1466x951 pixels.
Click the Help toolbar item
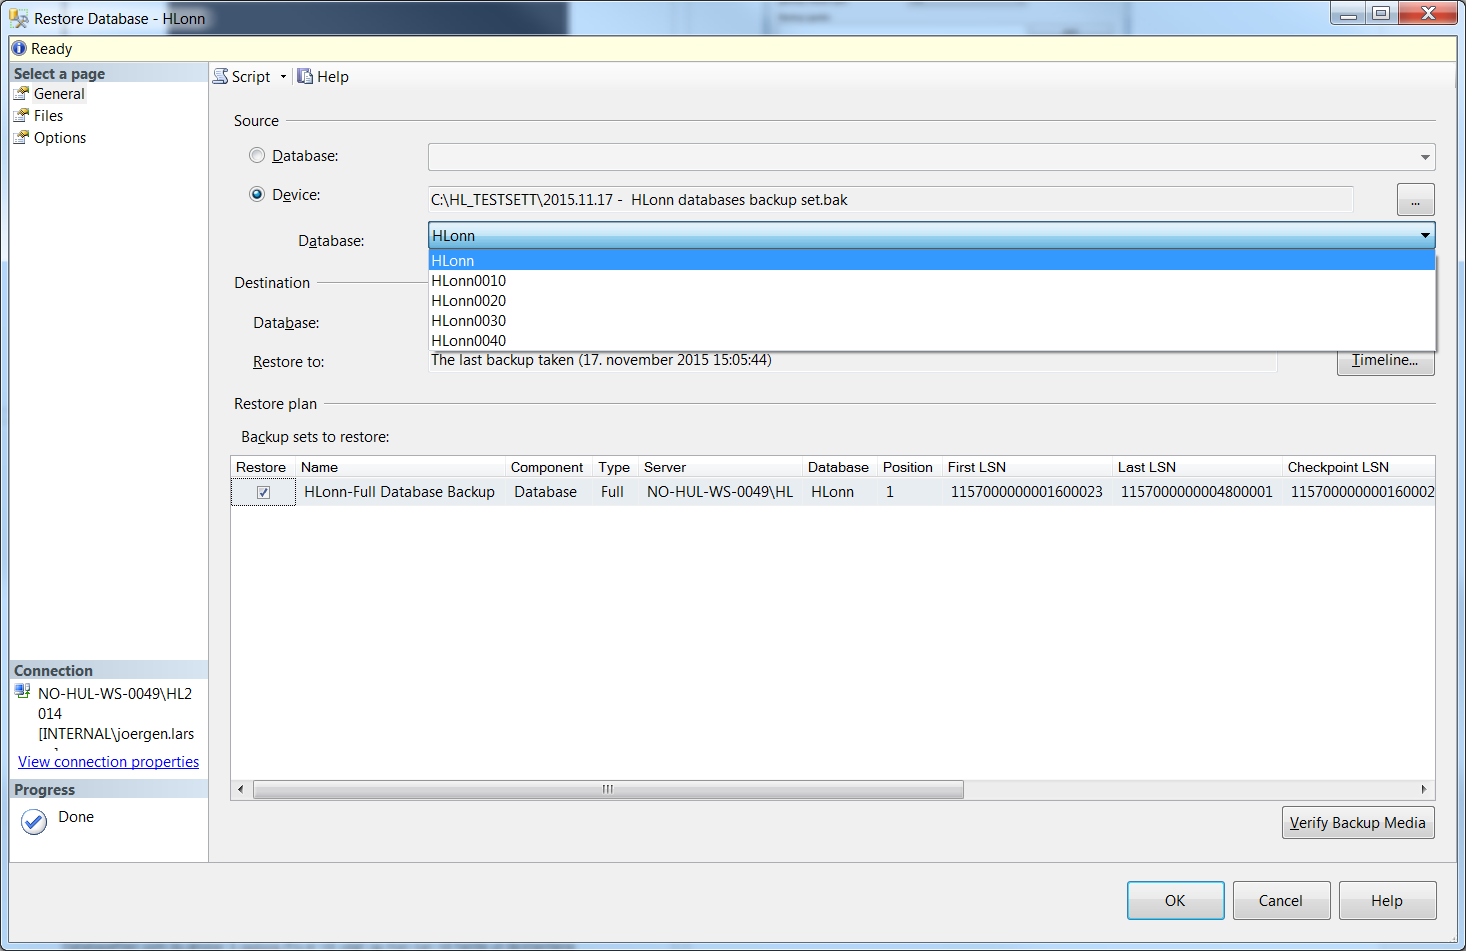pos(323,77)
